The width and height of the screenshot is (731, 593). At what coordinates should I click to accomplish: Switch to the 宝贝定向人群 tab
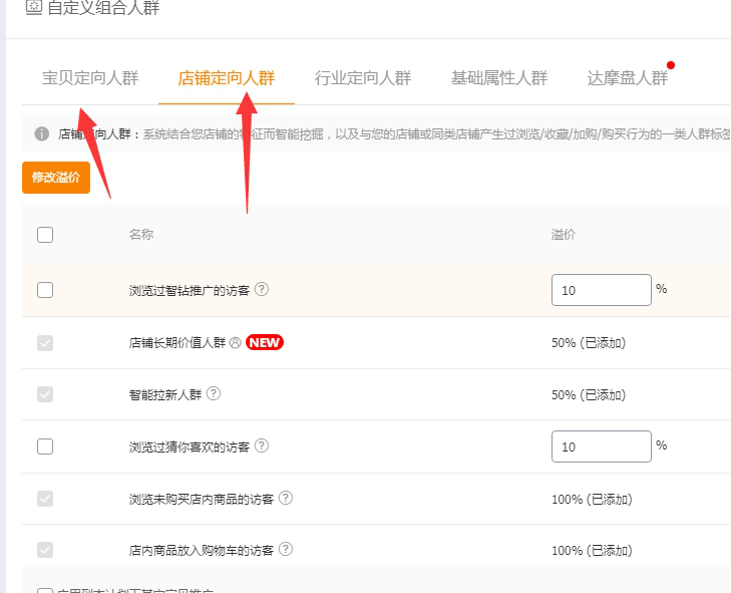(90, 78)
